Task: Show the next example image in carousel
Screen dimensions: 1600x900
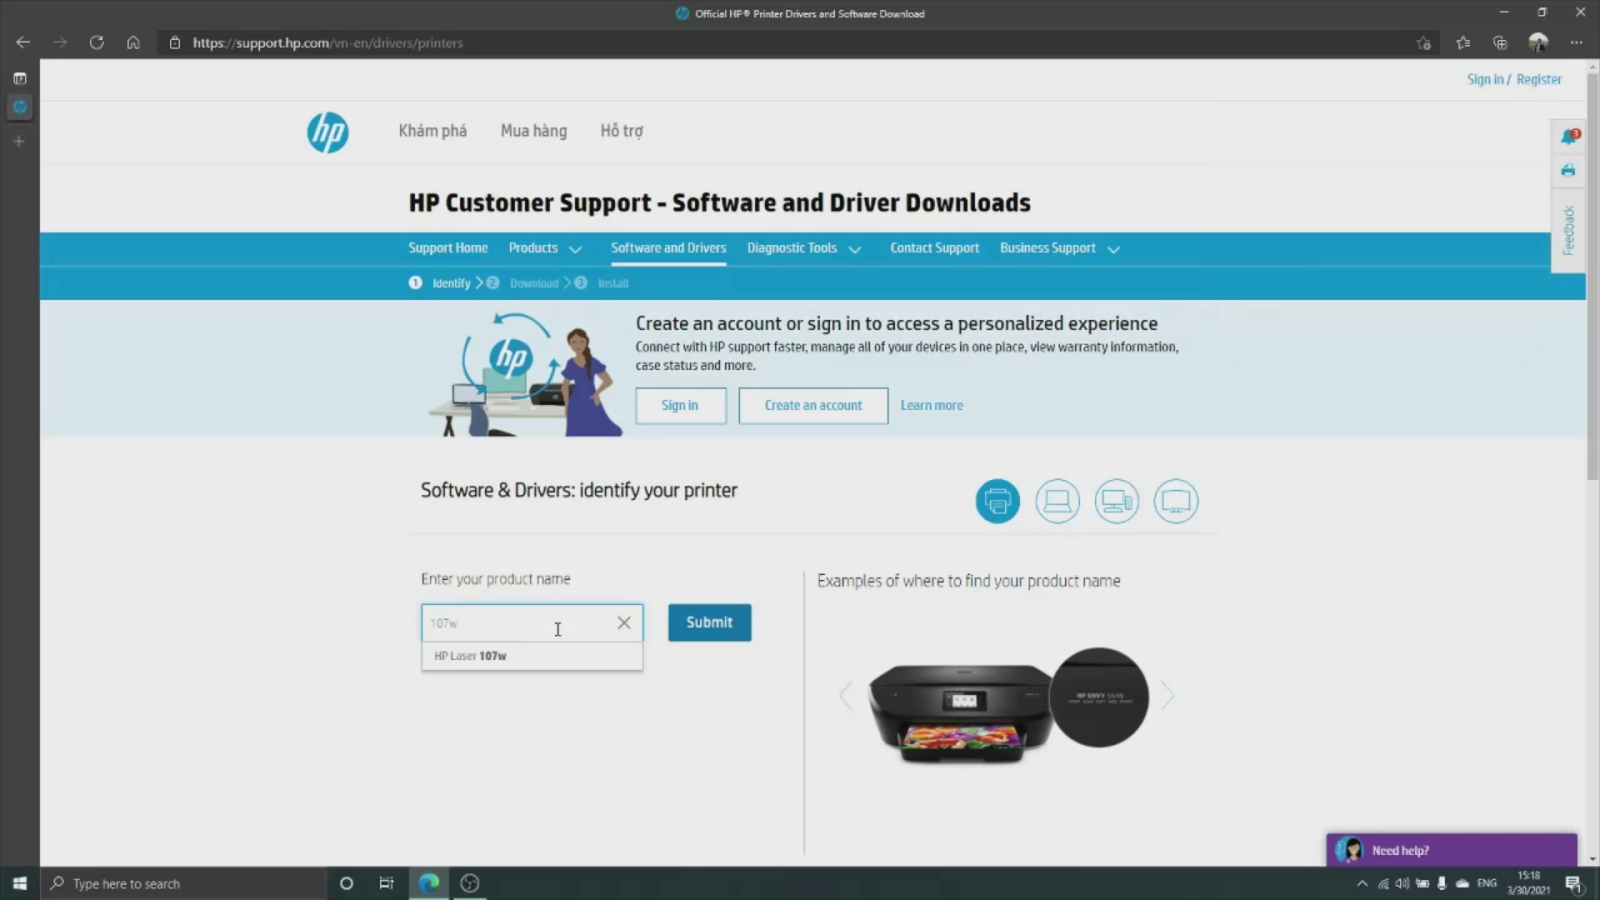Action: click(x=1167, y=696)
